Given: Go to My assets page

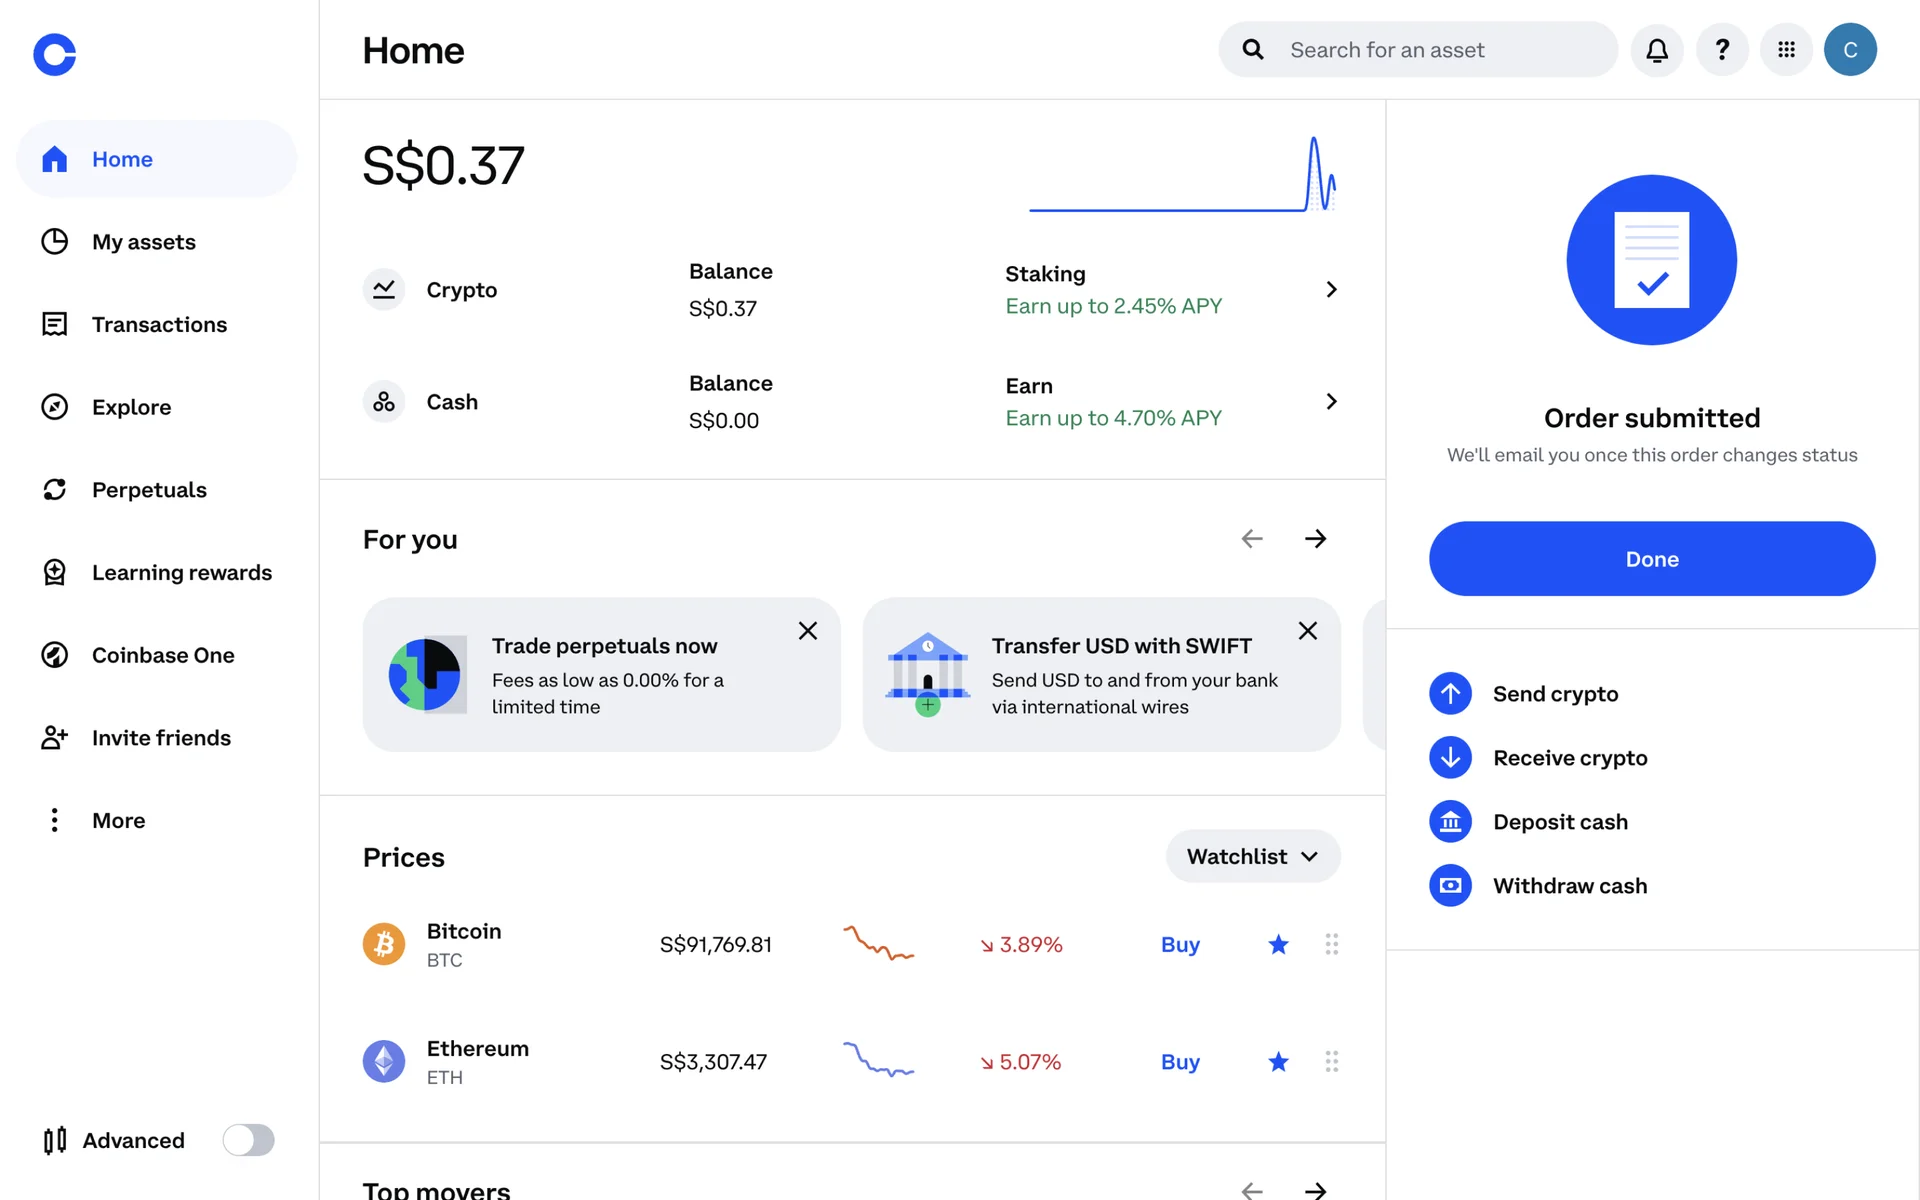Looking at the screenshot, I should 143,242.
